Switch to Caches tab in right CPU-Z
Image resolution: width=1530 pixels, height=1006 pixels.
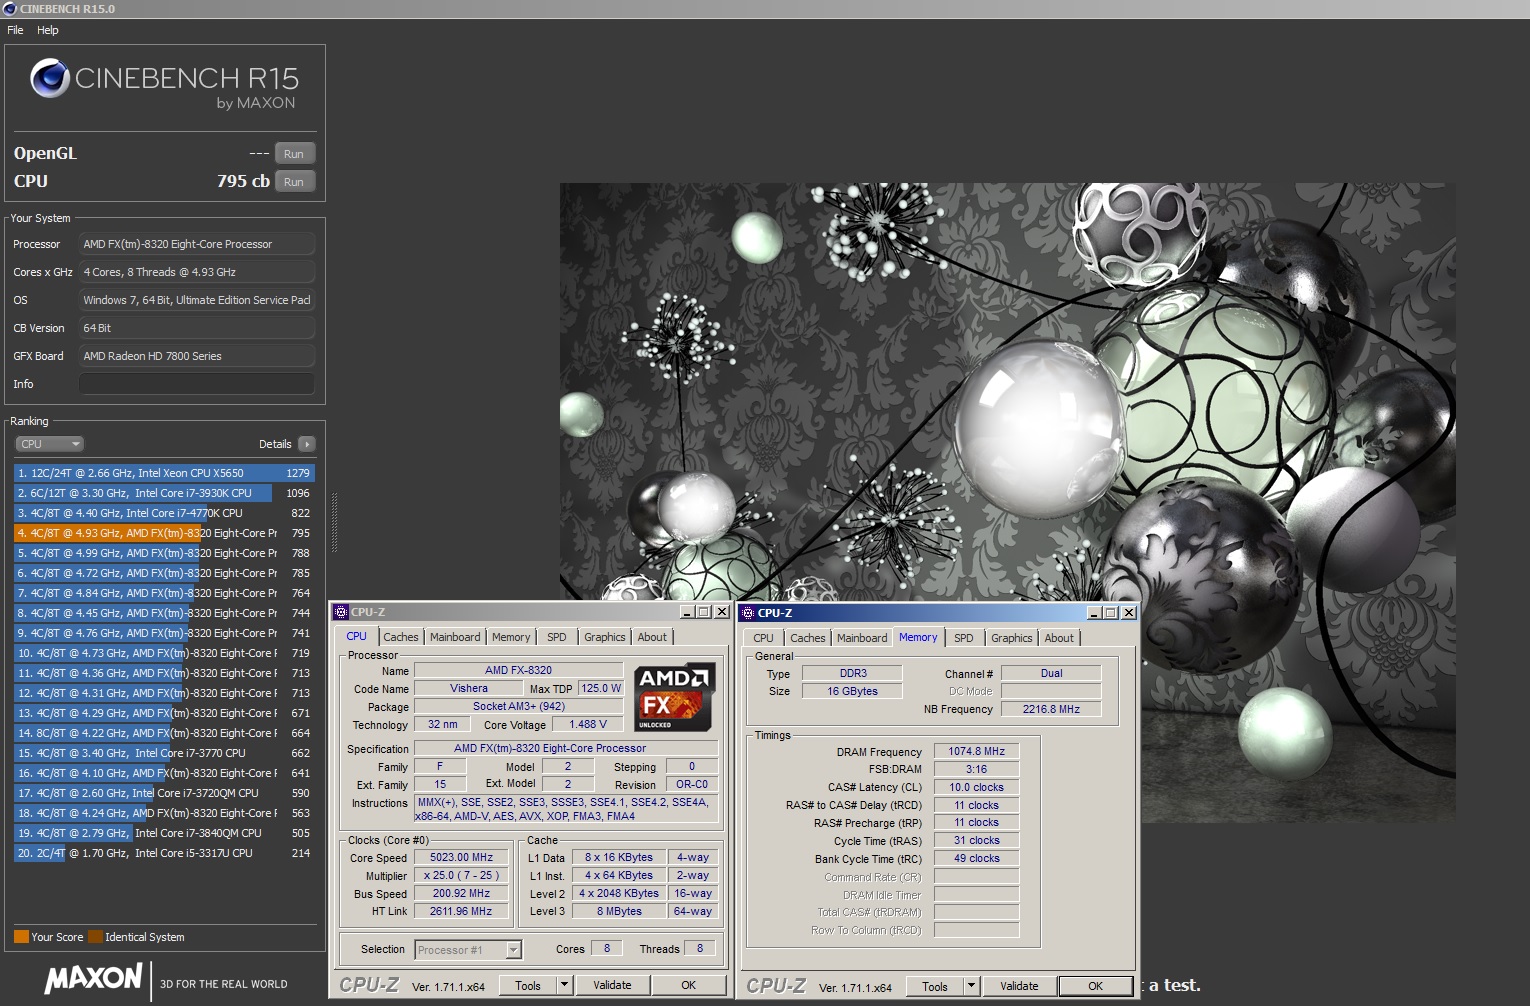(x=808, y=638)
